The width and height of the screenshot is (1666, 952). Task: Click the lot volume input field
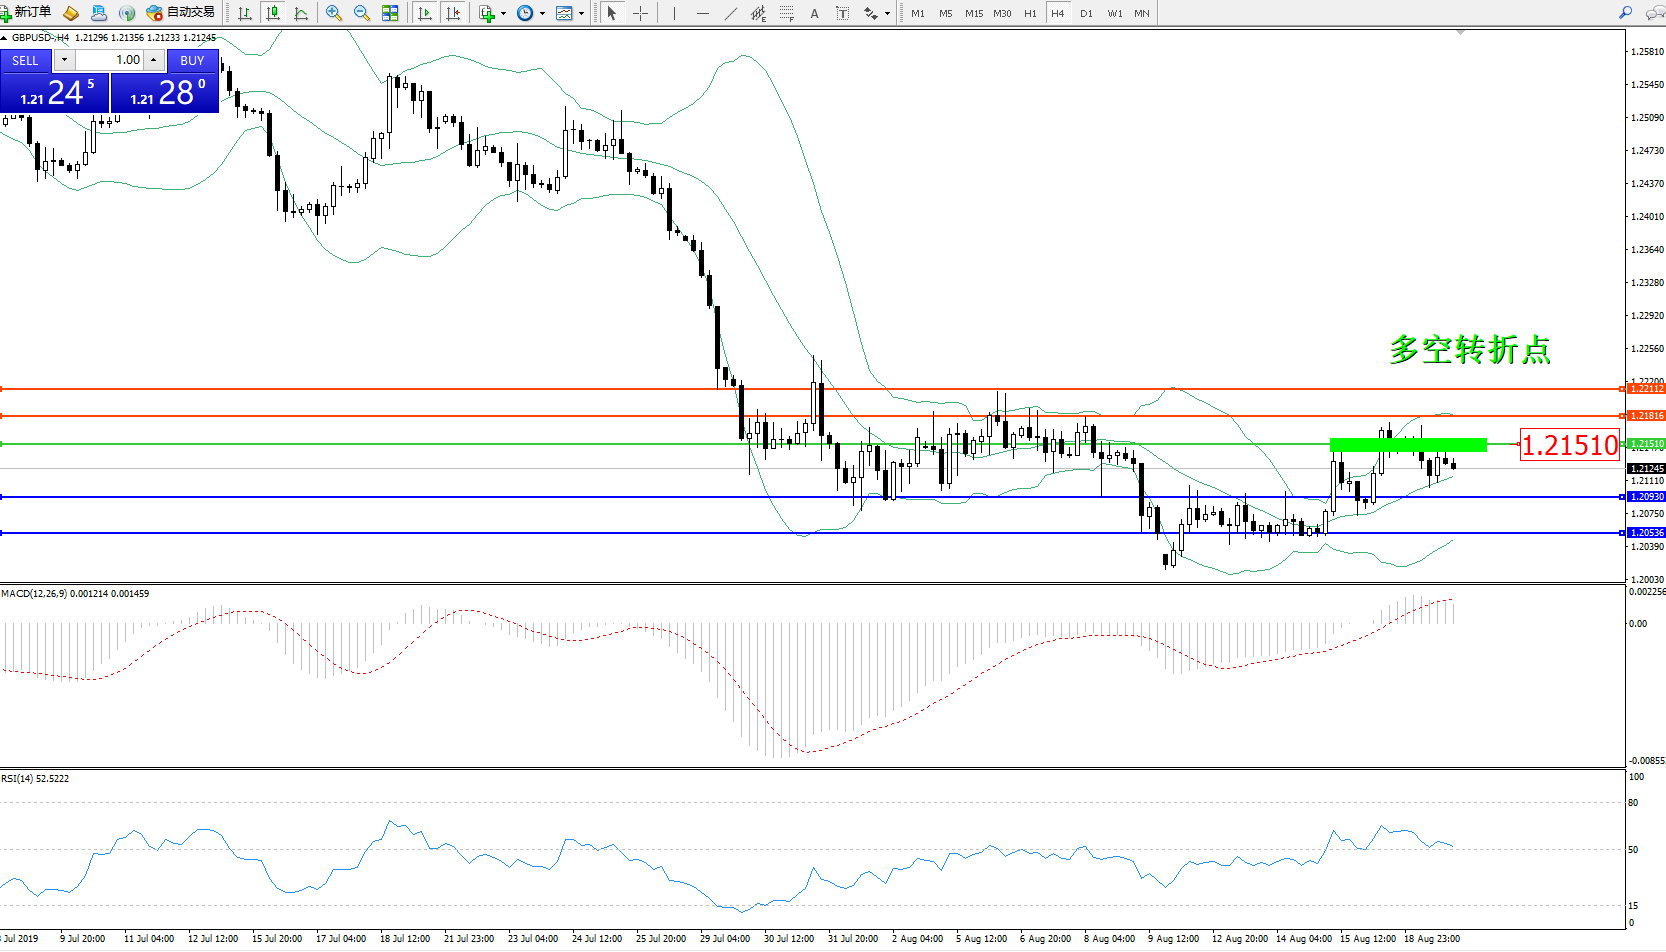[112, 60]
